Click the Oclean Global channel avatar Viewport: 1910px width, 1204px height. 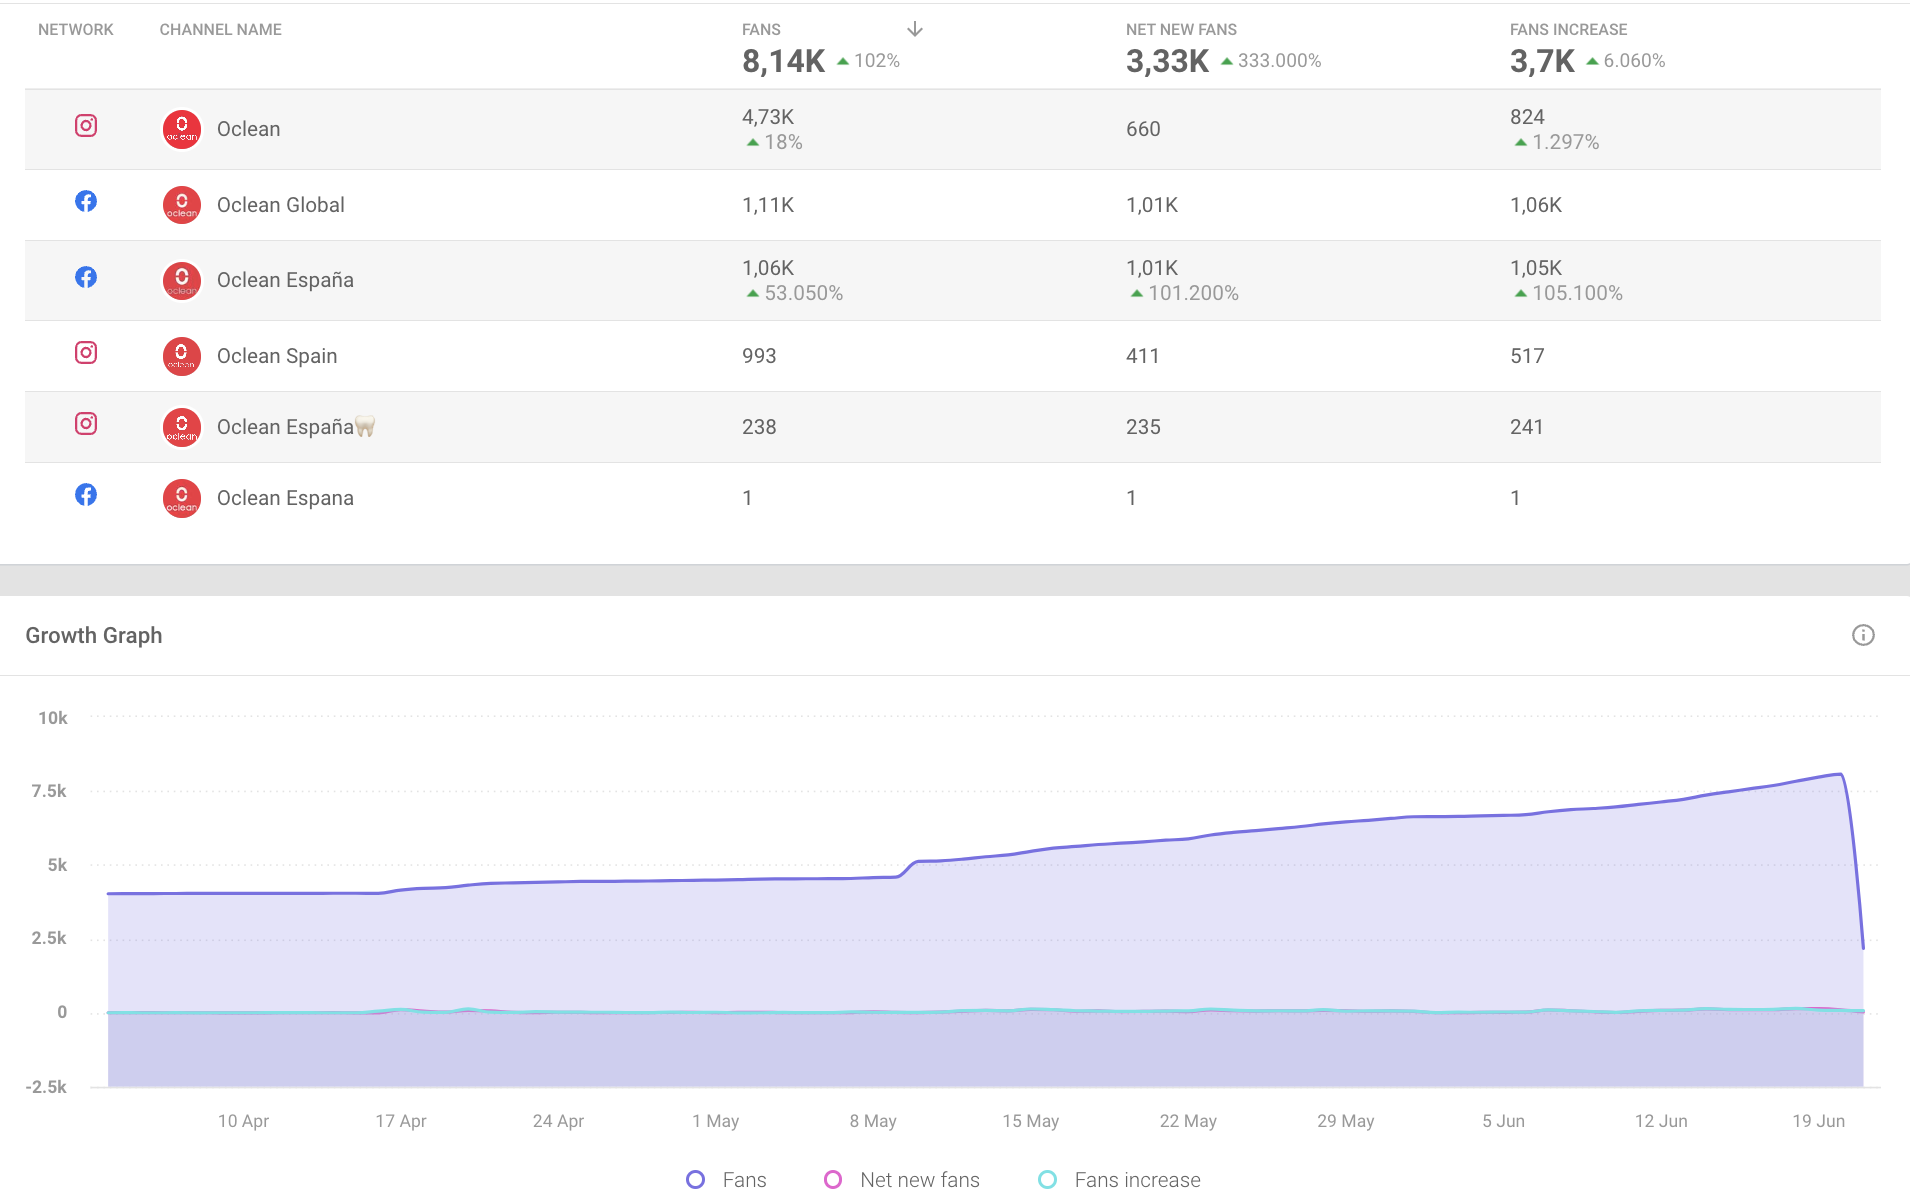pos(182,205)
